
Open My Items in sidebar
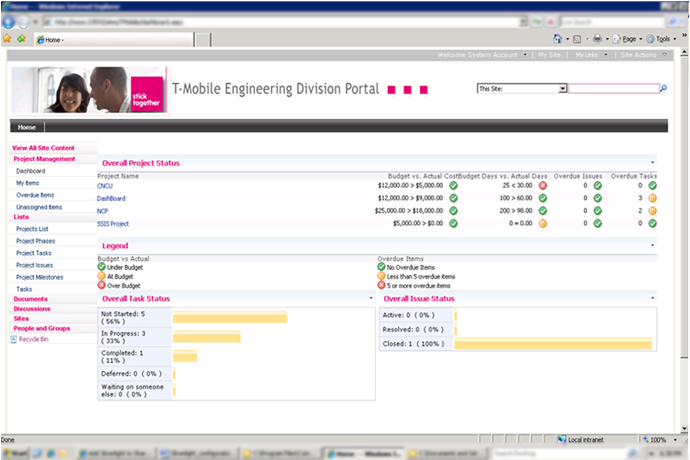(27, 183)
